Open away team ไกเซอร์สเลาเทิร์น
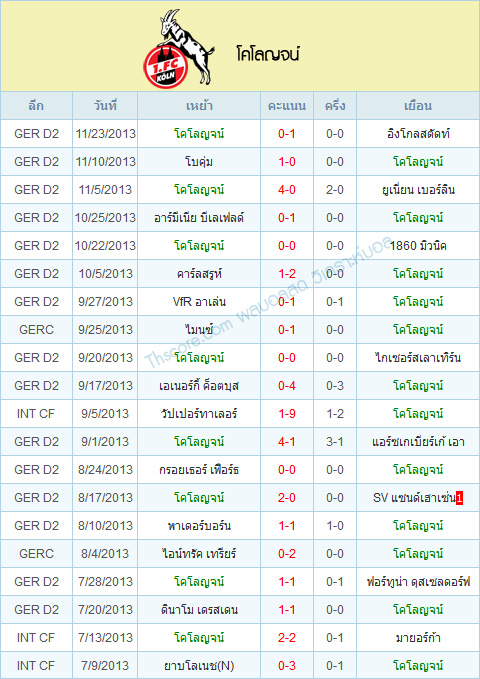 (x=418, y=358)
